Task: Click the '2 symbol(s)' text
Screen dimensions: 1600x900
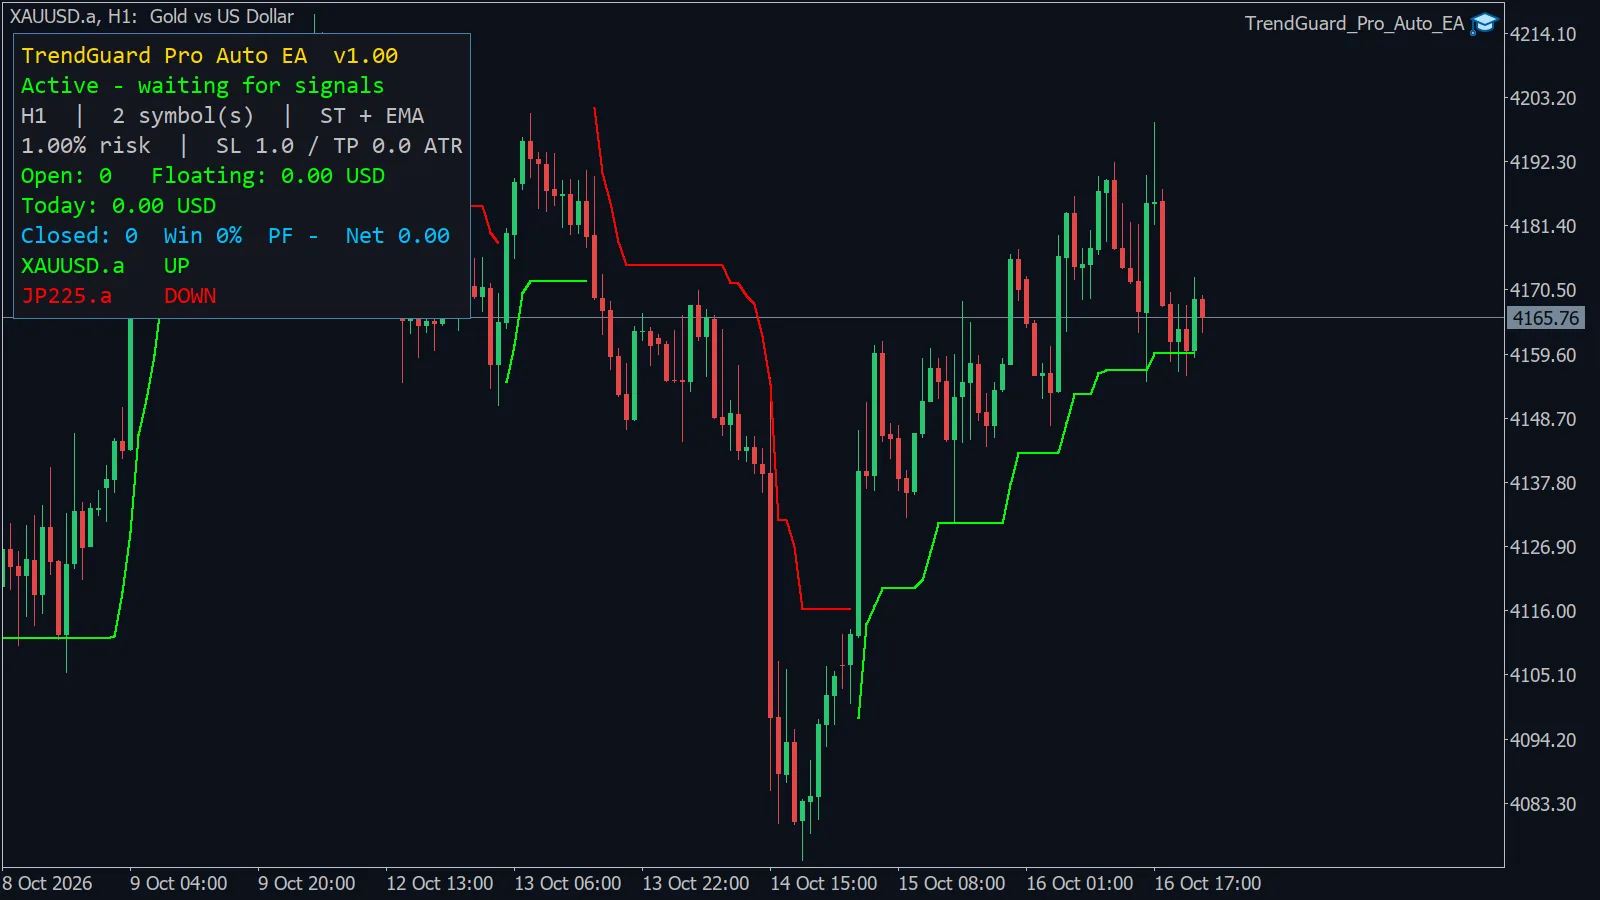Action: (183, 116)
